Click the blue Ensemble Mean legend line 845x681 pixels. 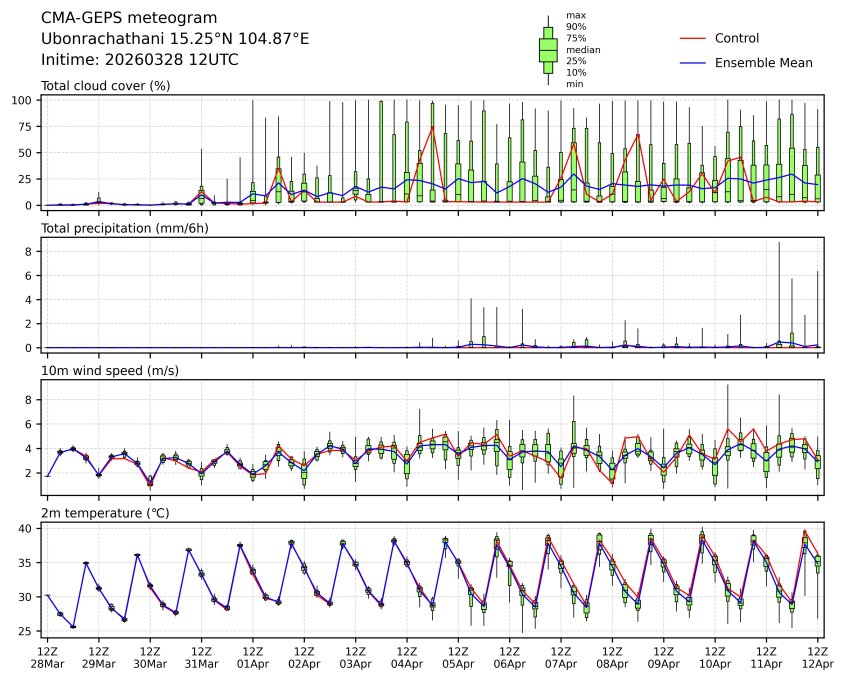pyautogui.click(x=693, y=63)
